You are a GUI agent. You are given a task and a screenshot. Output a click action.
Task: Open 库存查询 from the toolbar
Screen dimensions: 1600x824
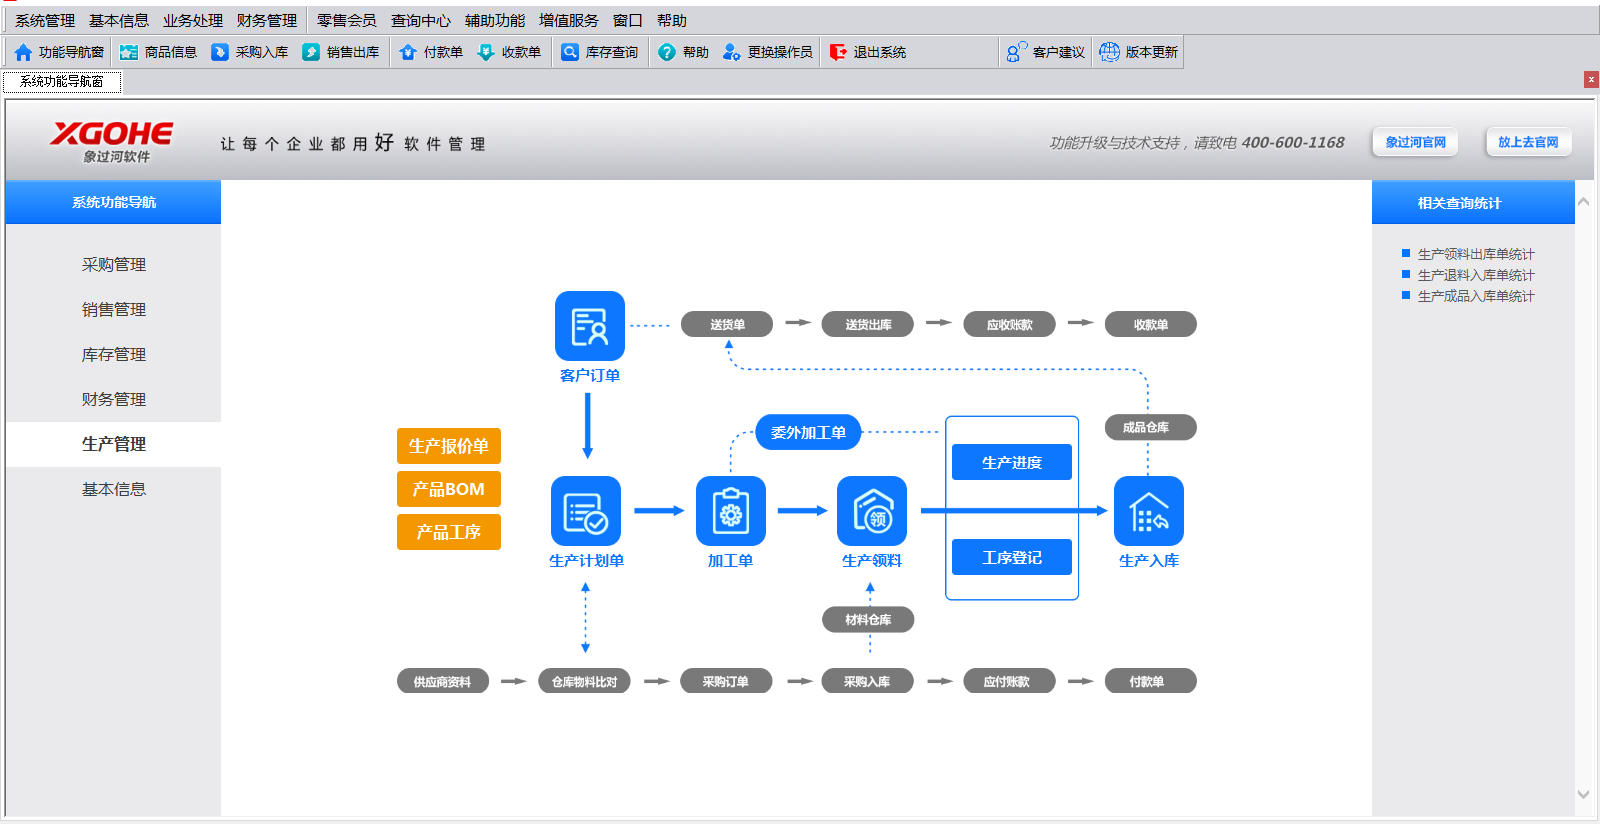click(570, 52)
